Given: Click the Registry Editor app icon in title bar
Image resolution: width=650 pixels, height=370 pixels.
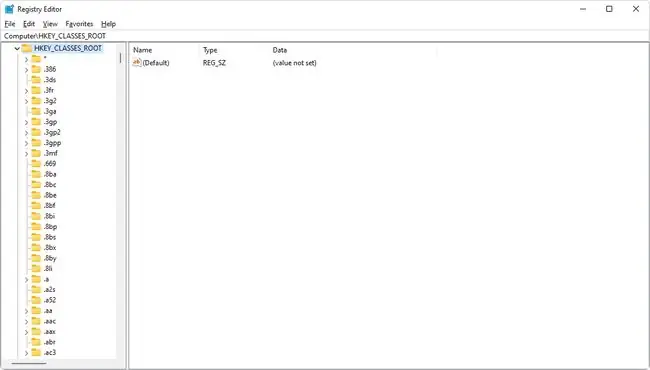Looking at the screenshot, I should [x=9, y=9].
